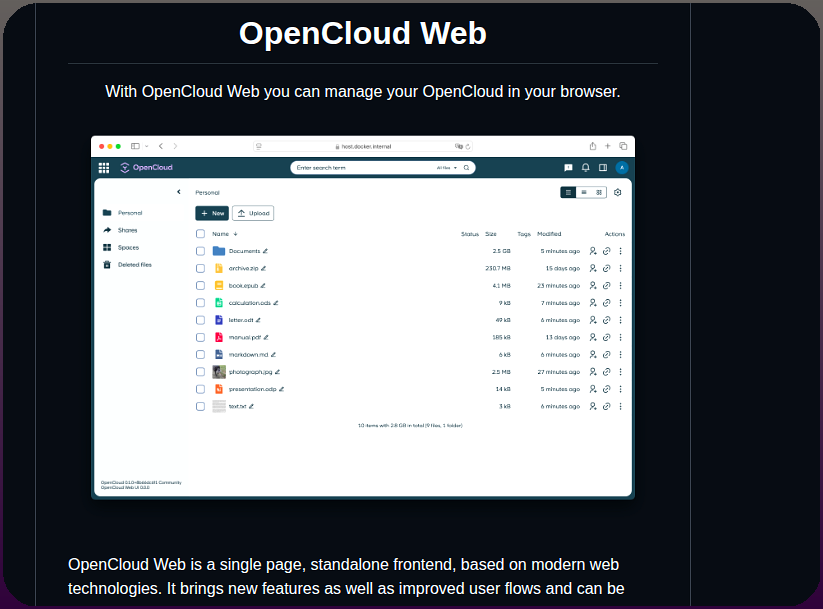Viewport: 823px width, 609px height.
Task: Sort by Name column arrow
Action: [236, 234]
